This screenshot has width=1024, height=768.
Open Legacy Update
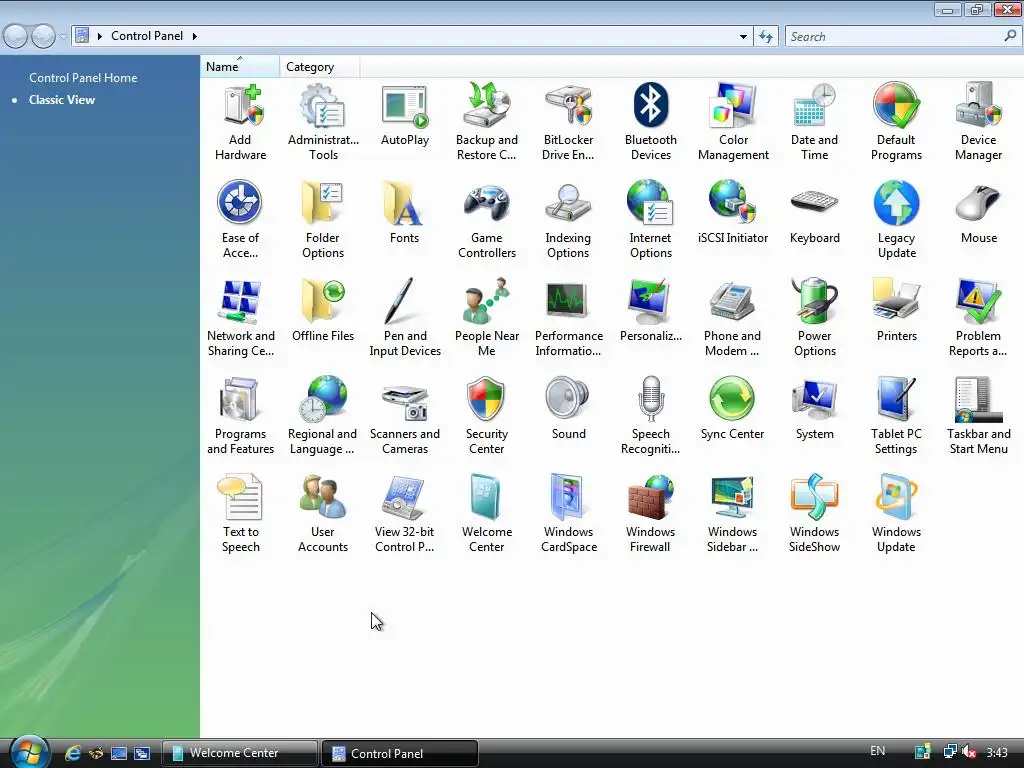pos(896,220)
